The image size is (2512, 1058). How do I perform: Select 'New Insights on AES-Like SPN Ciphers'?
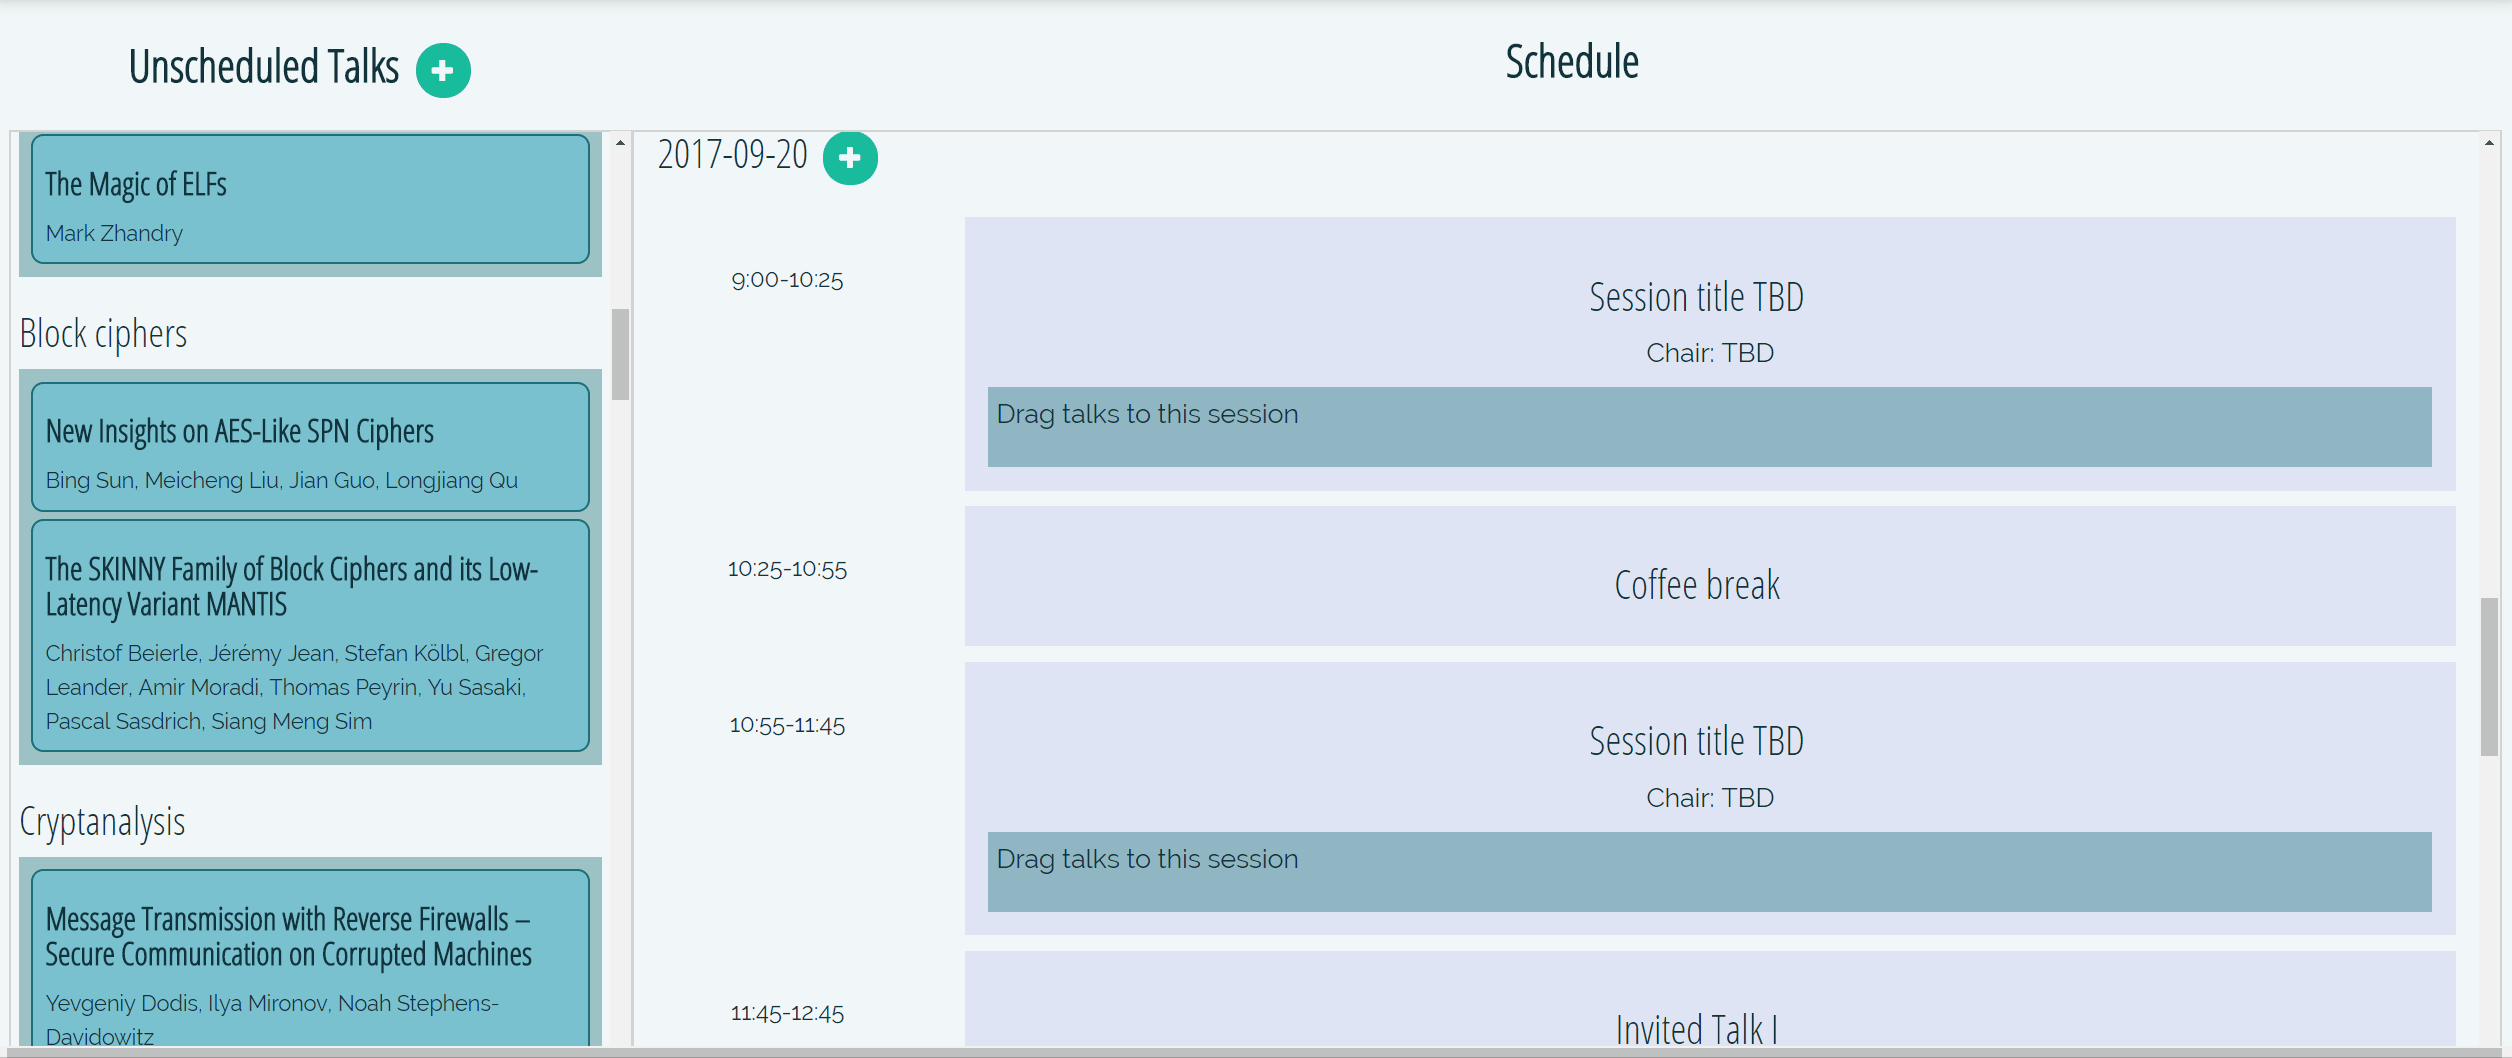click(x=309, y=447)
